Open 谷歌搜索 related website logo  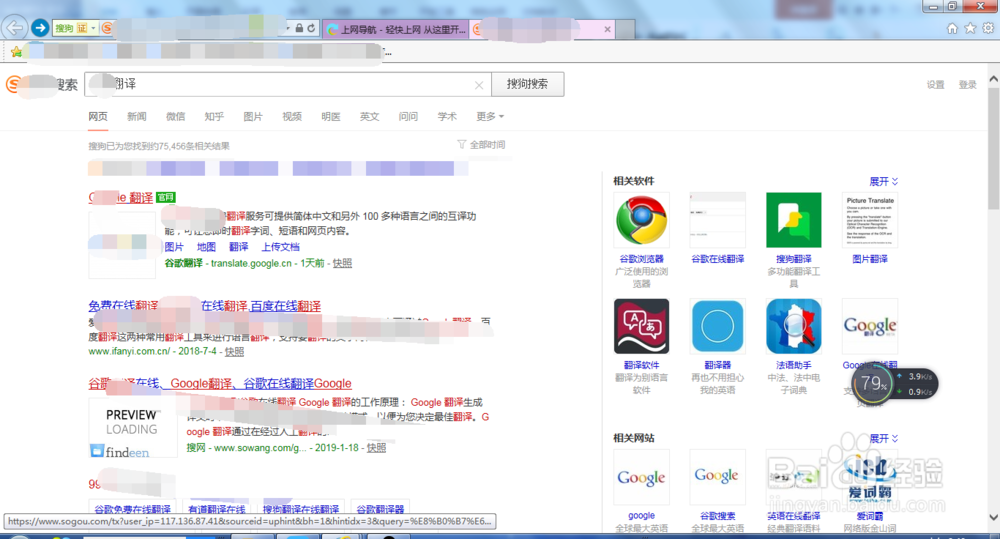coord(717,477)
